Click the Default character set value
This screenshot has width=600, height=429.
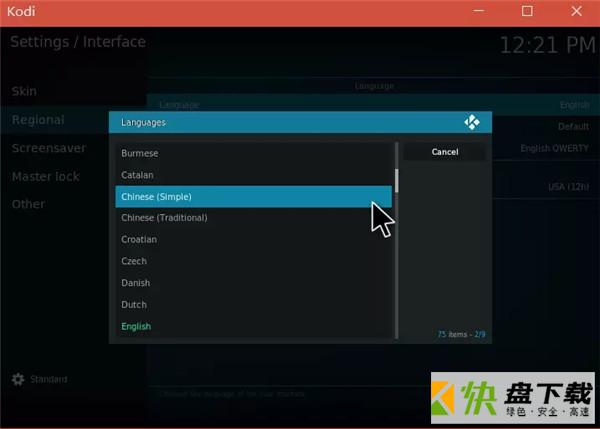pos(573,127)
